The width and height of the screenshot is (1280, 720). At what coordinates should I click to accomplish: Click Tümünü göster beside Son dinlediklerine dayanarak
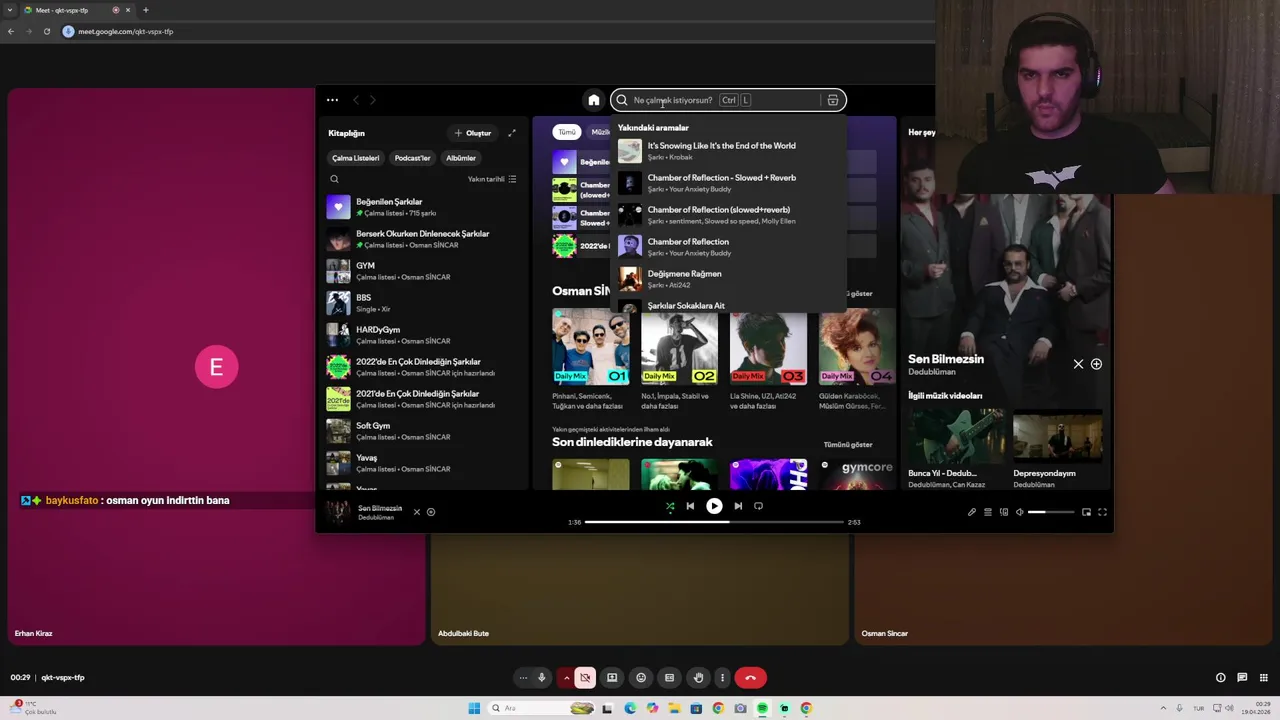(x=848, y=444)
